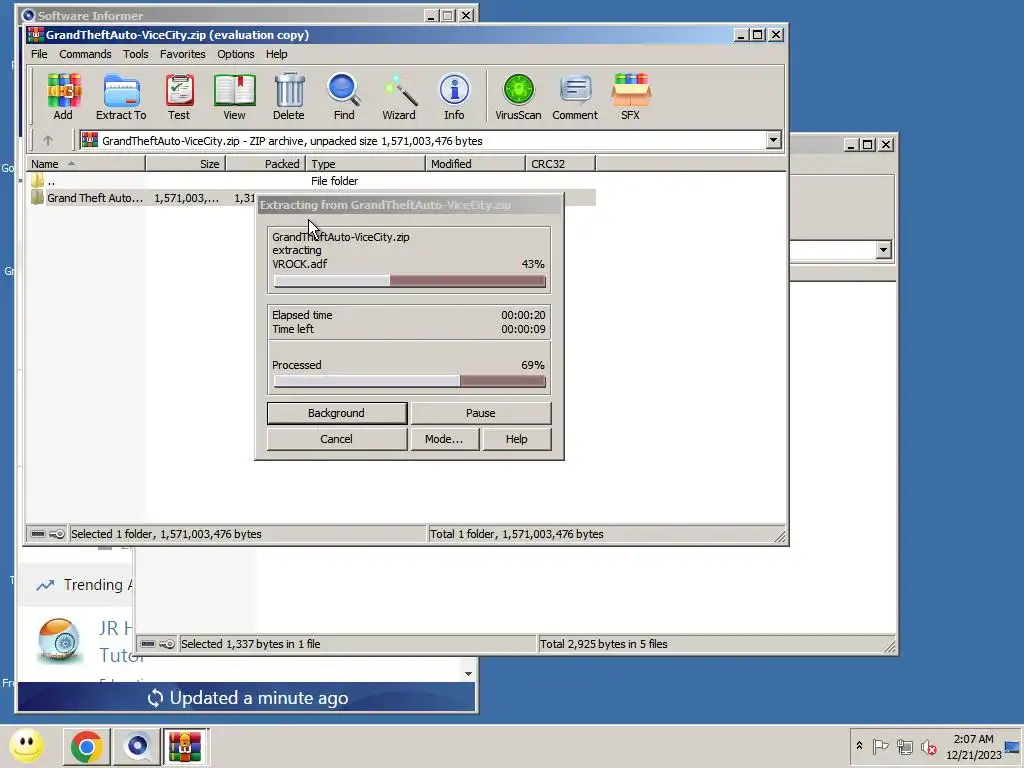Screen dimensions: 1024x768
Task: Cancel the extraction
Action: (337, 440)
